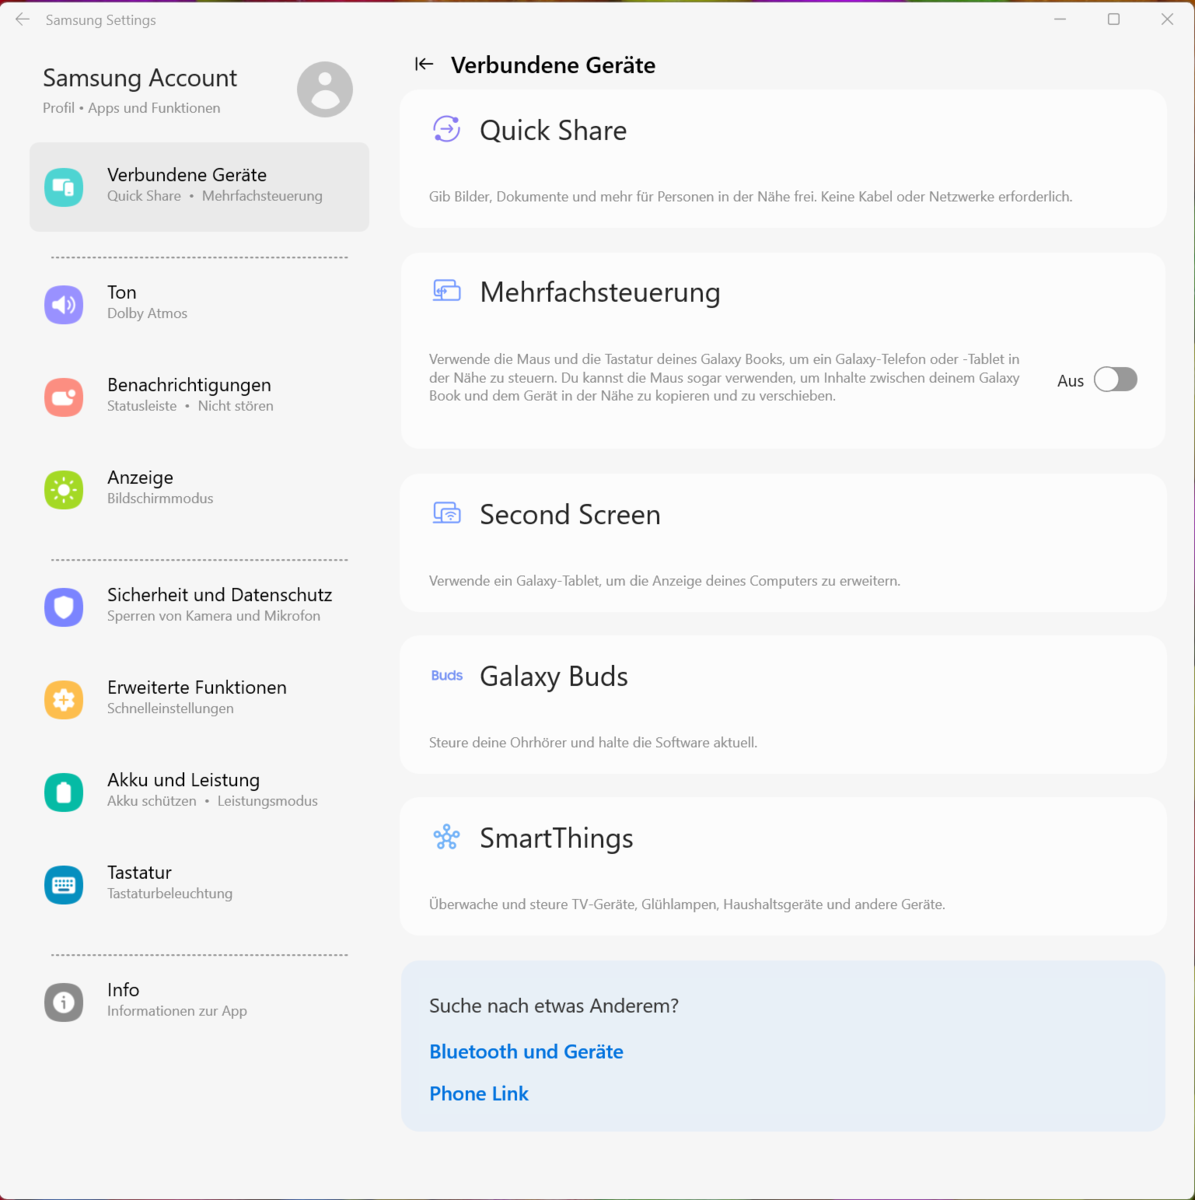Open the Quick Share card

click(x=783, y=159)
